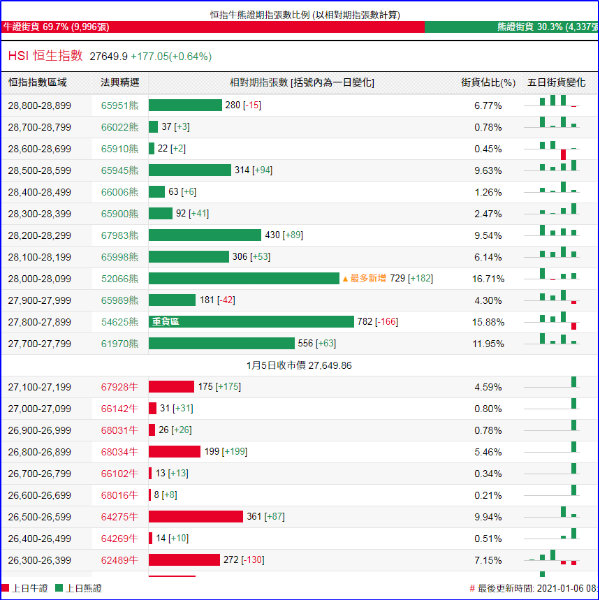599x600 pixels.
Task: Open warrant 67983熊
Action: (x=119, y=235)
